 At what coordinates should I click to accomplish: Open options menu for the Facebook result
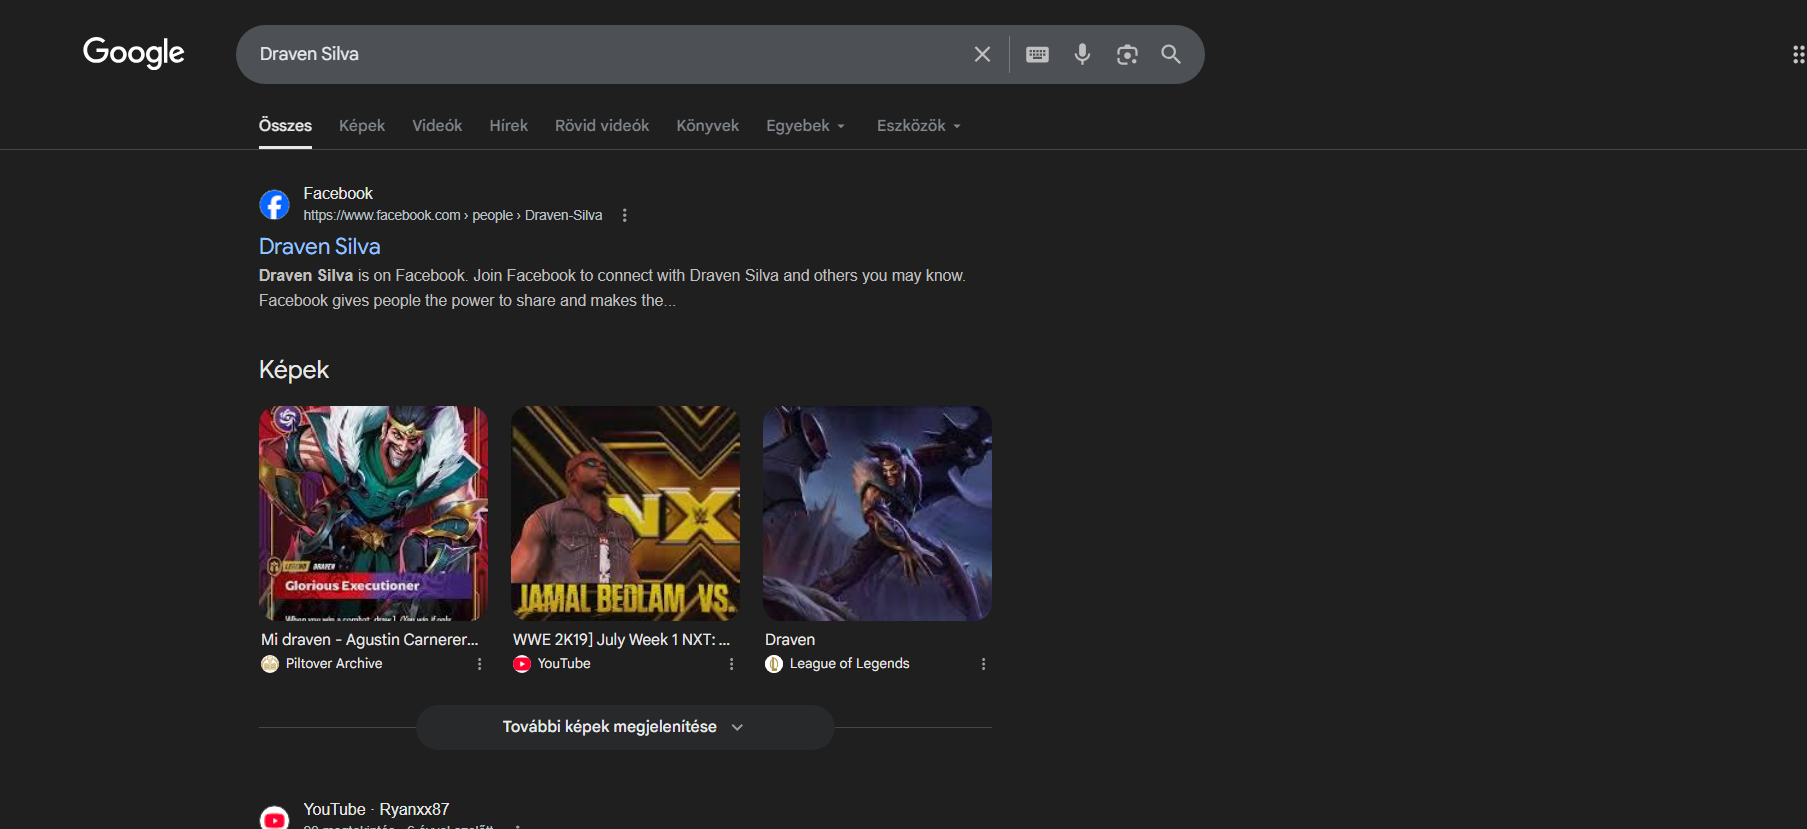point(625,215)
